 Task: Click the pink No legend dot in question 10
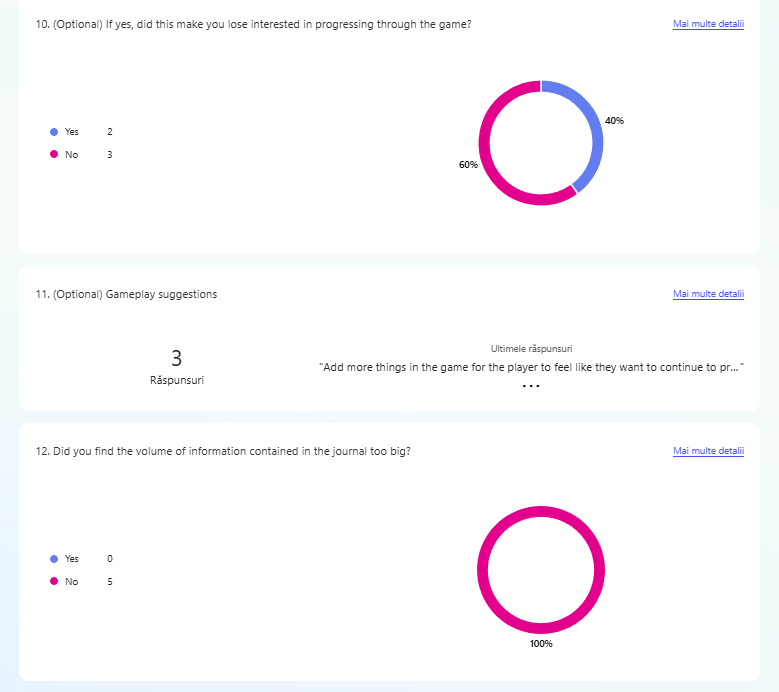[x=54, y=155]
